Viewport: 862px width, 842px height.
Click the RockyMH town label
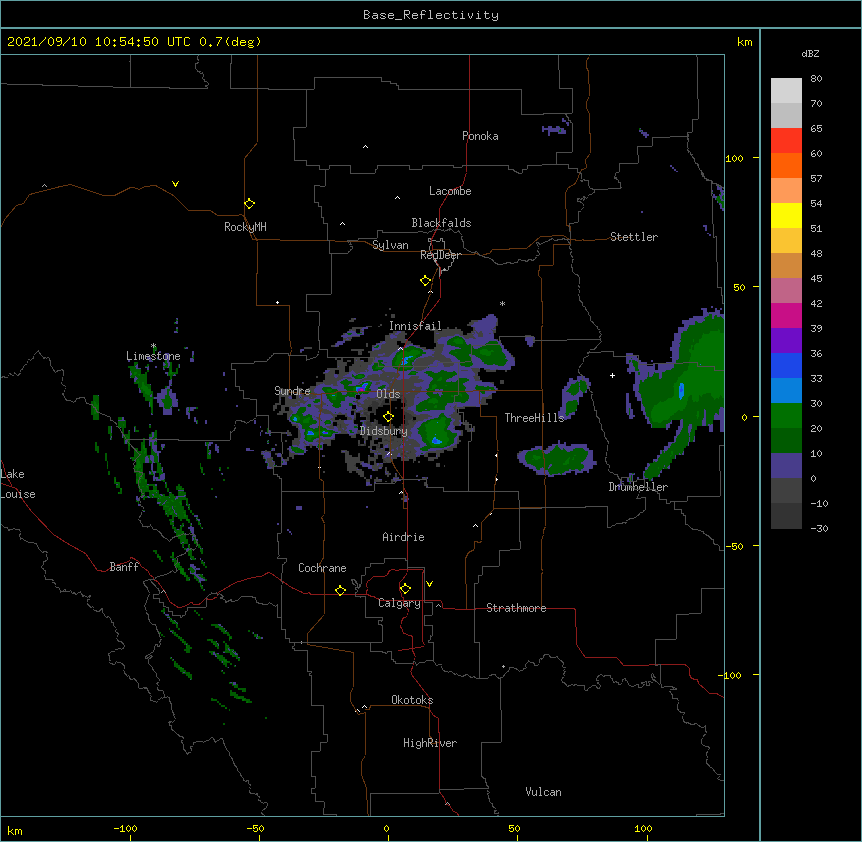click(245, 227)
